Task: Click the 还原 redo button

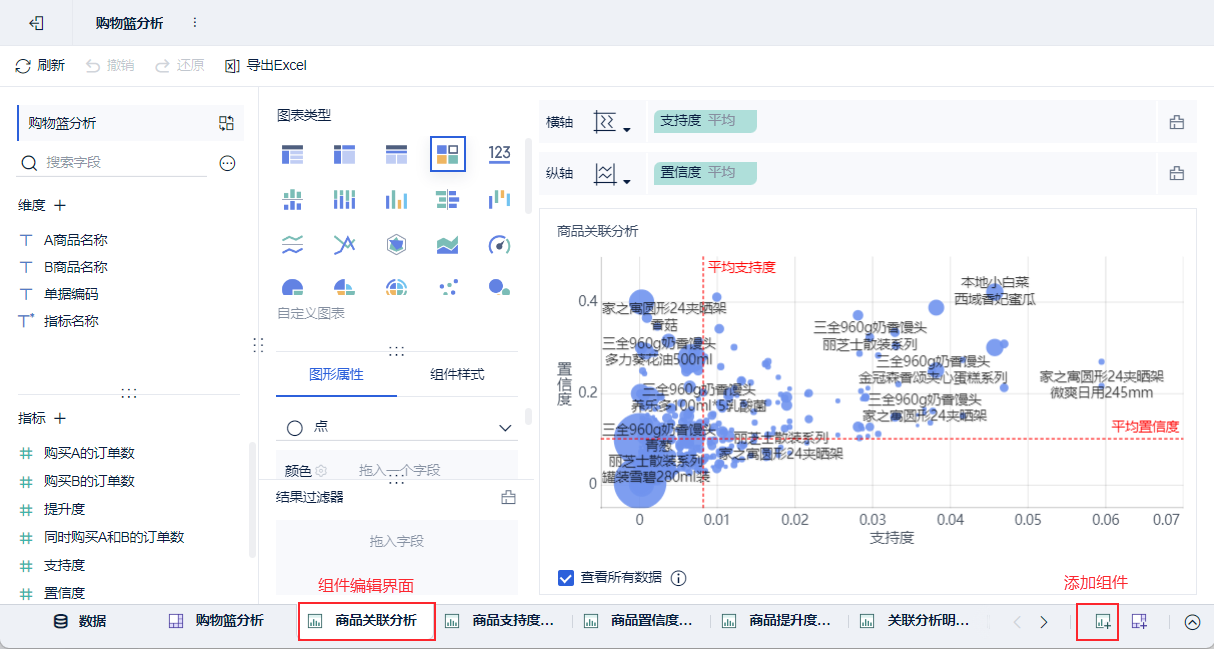Action: tap(179, 65)
